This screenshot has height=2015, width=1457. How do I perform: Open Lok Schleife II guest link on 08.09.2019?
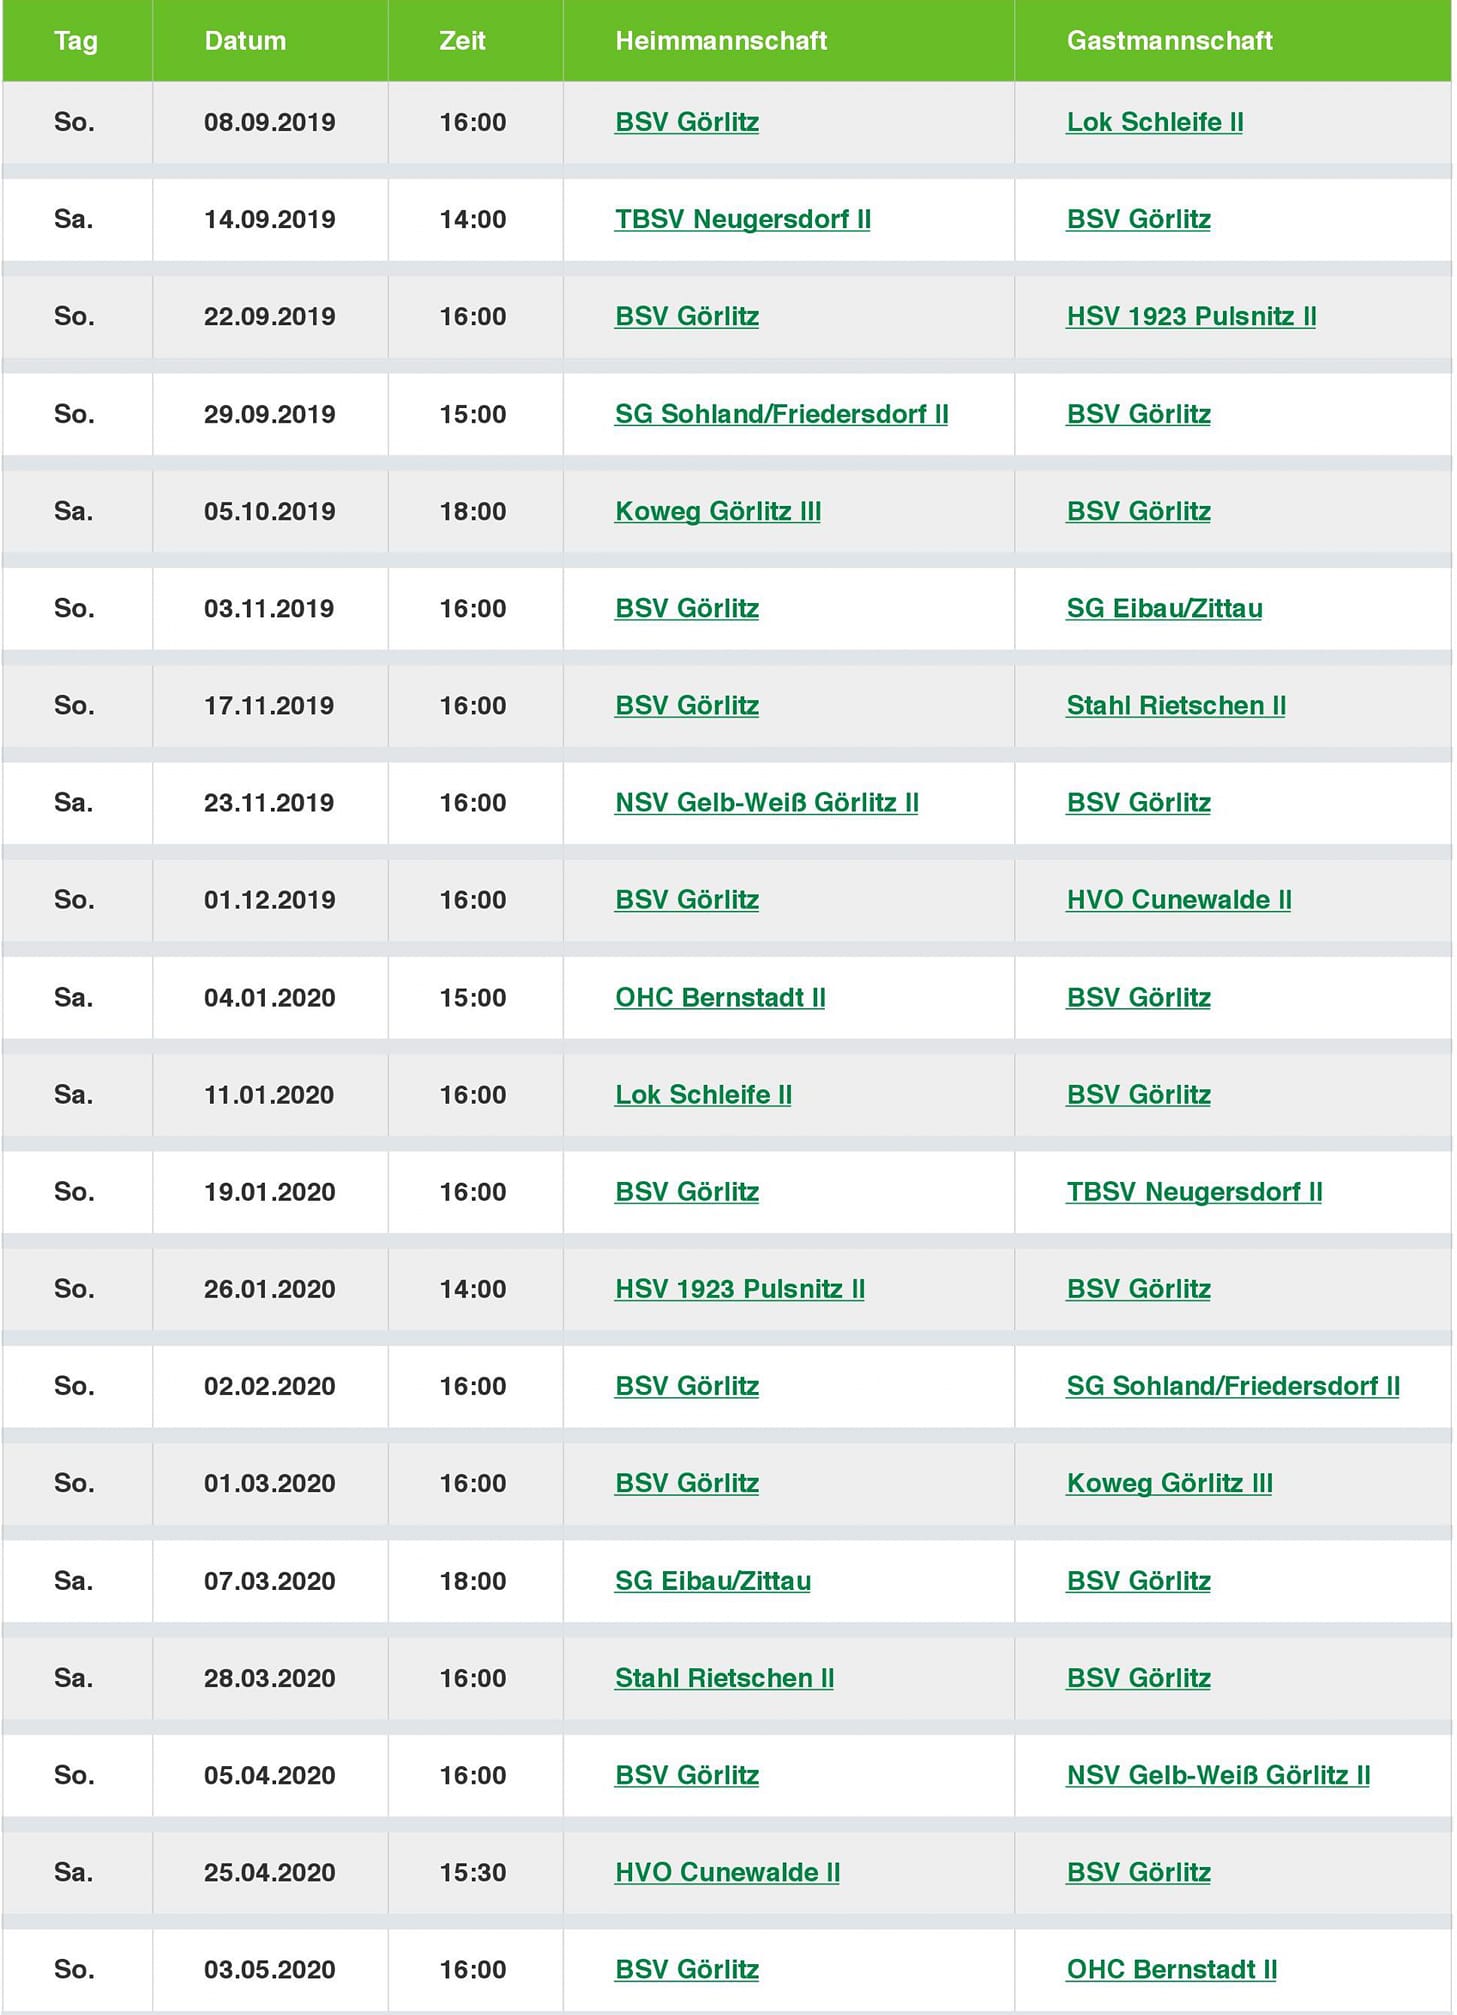[x=1155, y=122]
